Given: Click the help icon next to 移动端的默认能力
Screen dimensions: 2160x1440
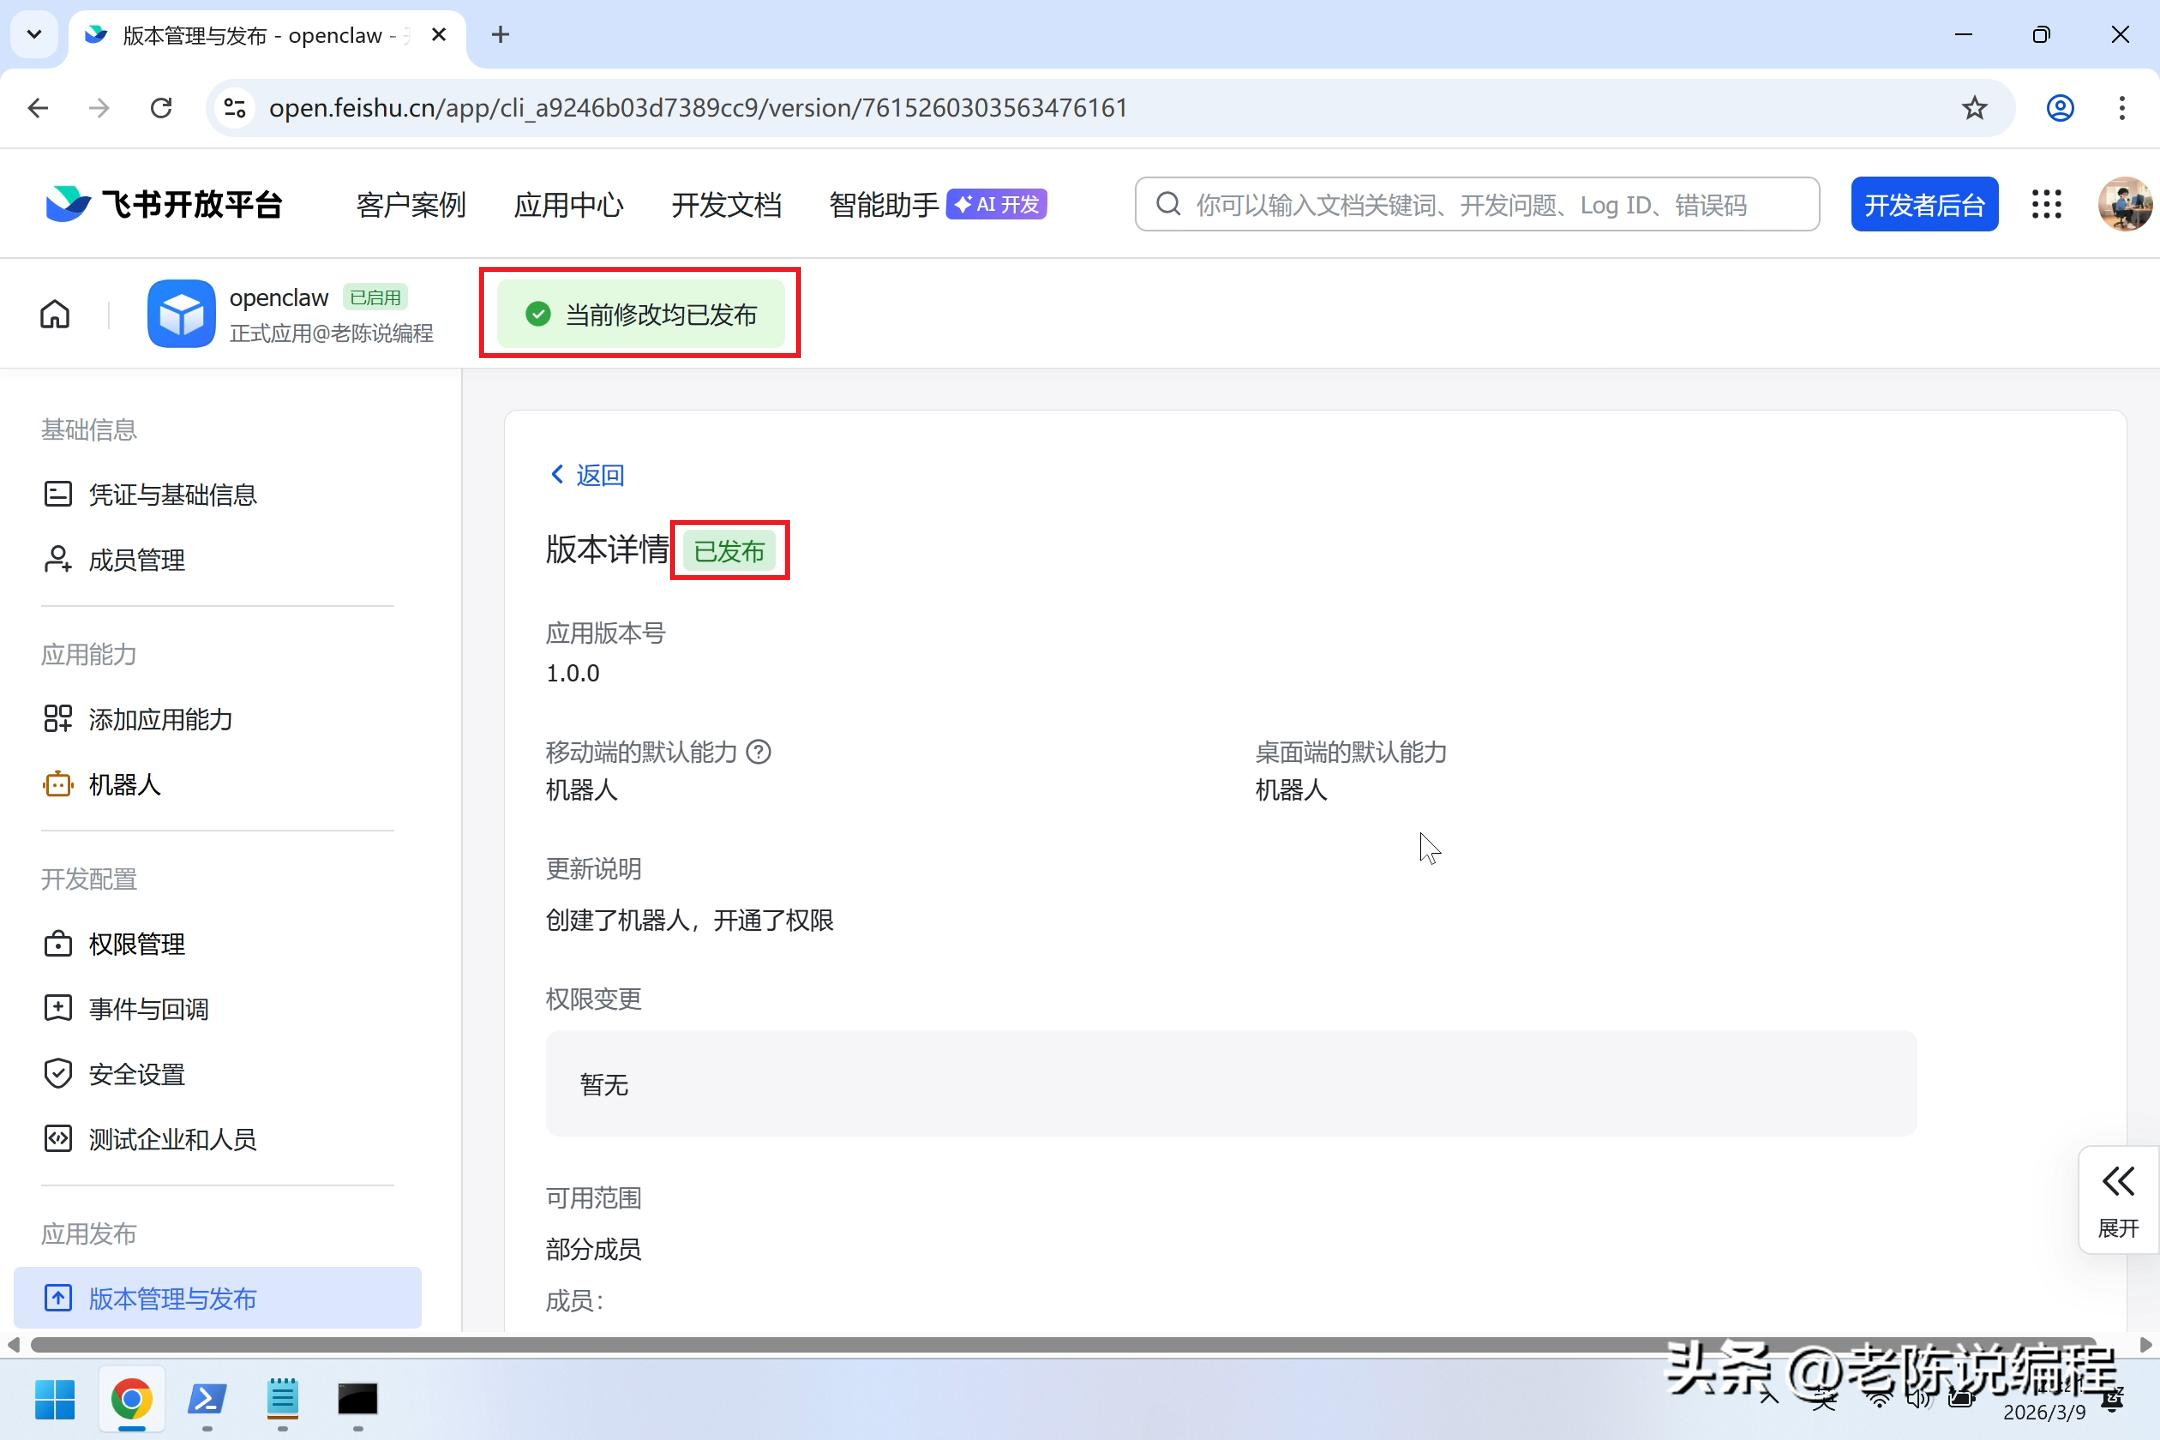Looking at the screenshot, I should coord(759,752).
